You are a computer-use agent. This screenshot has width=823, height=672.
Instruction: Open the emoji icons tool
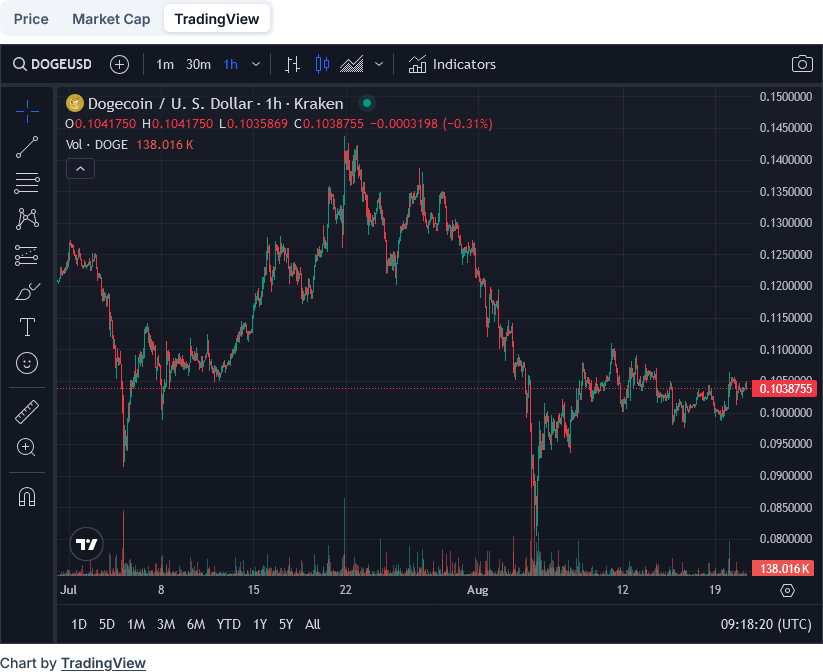[27, 363]
